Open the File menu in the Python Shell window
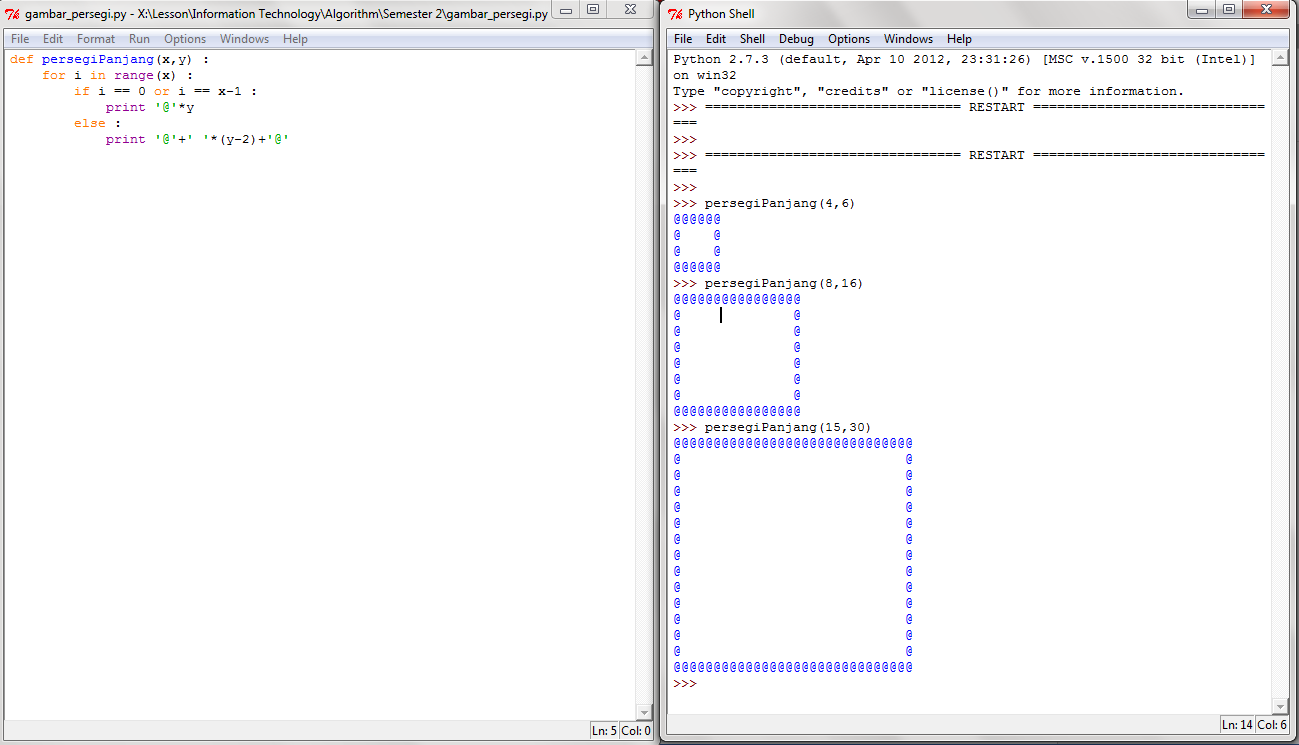The height and width of the screenshot is (745, 1299). pyautogui.click(x=683, y=39)
